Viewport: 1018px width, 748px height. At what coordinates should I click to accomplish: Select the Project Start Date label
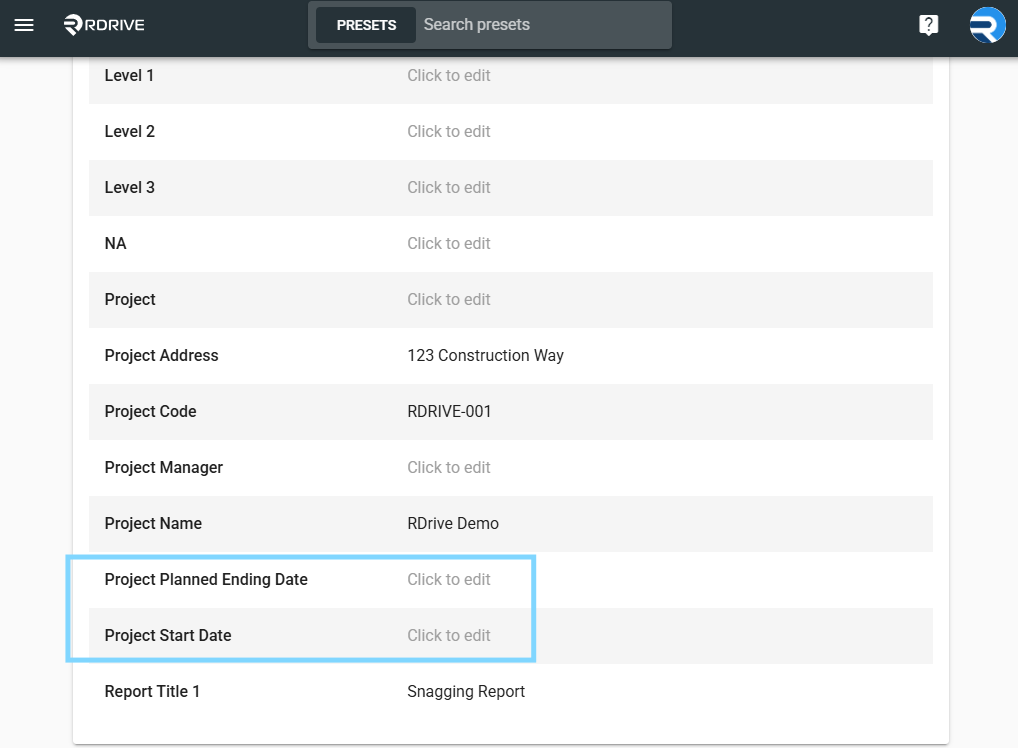point(168,635)
